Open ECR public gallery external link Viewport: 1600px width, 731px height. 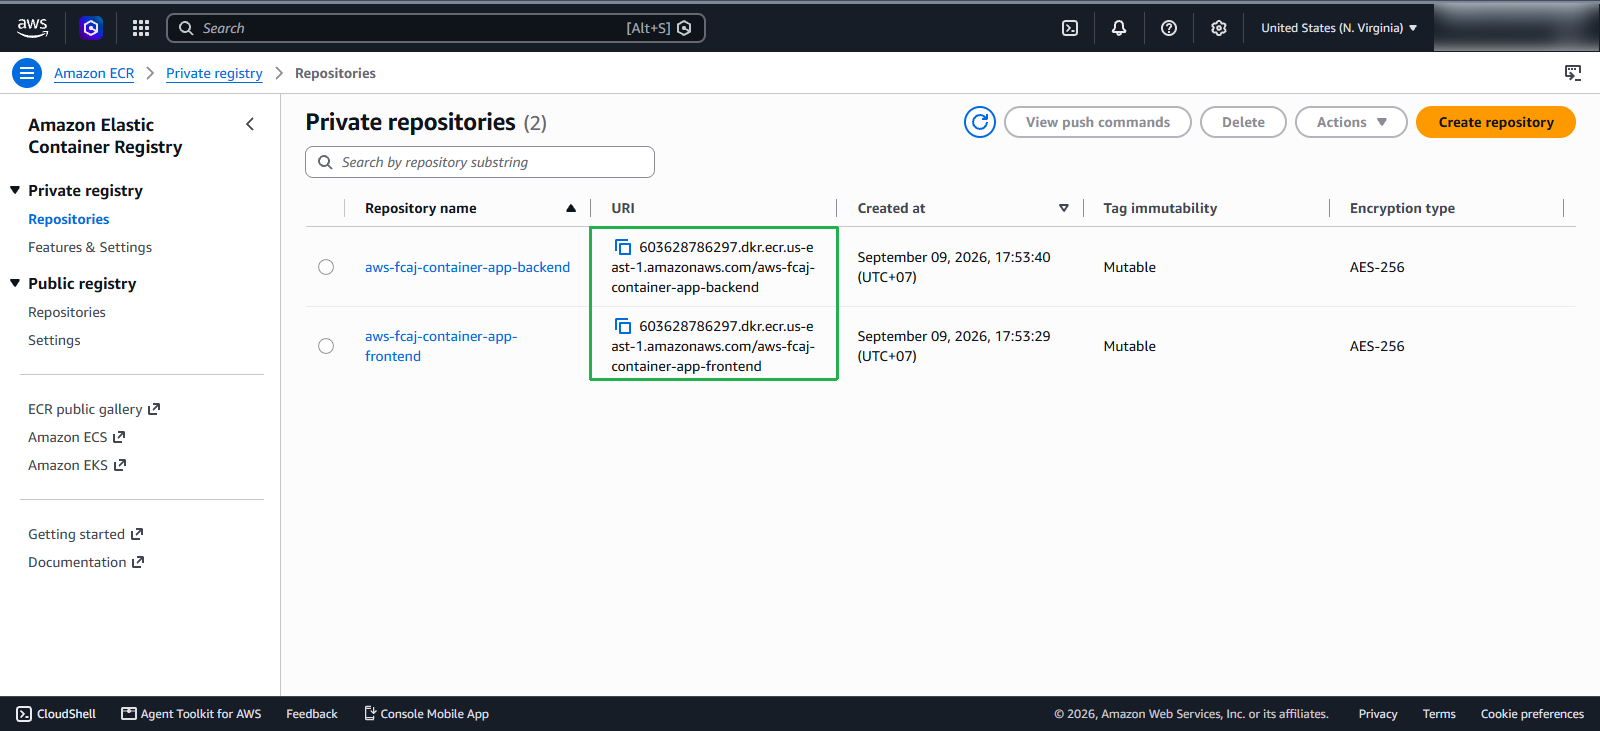click(94, 409)
